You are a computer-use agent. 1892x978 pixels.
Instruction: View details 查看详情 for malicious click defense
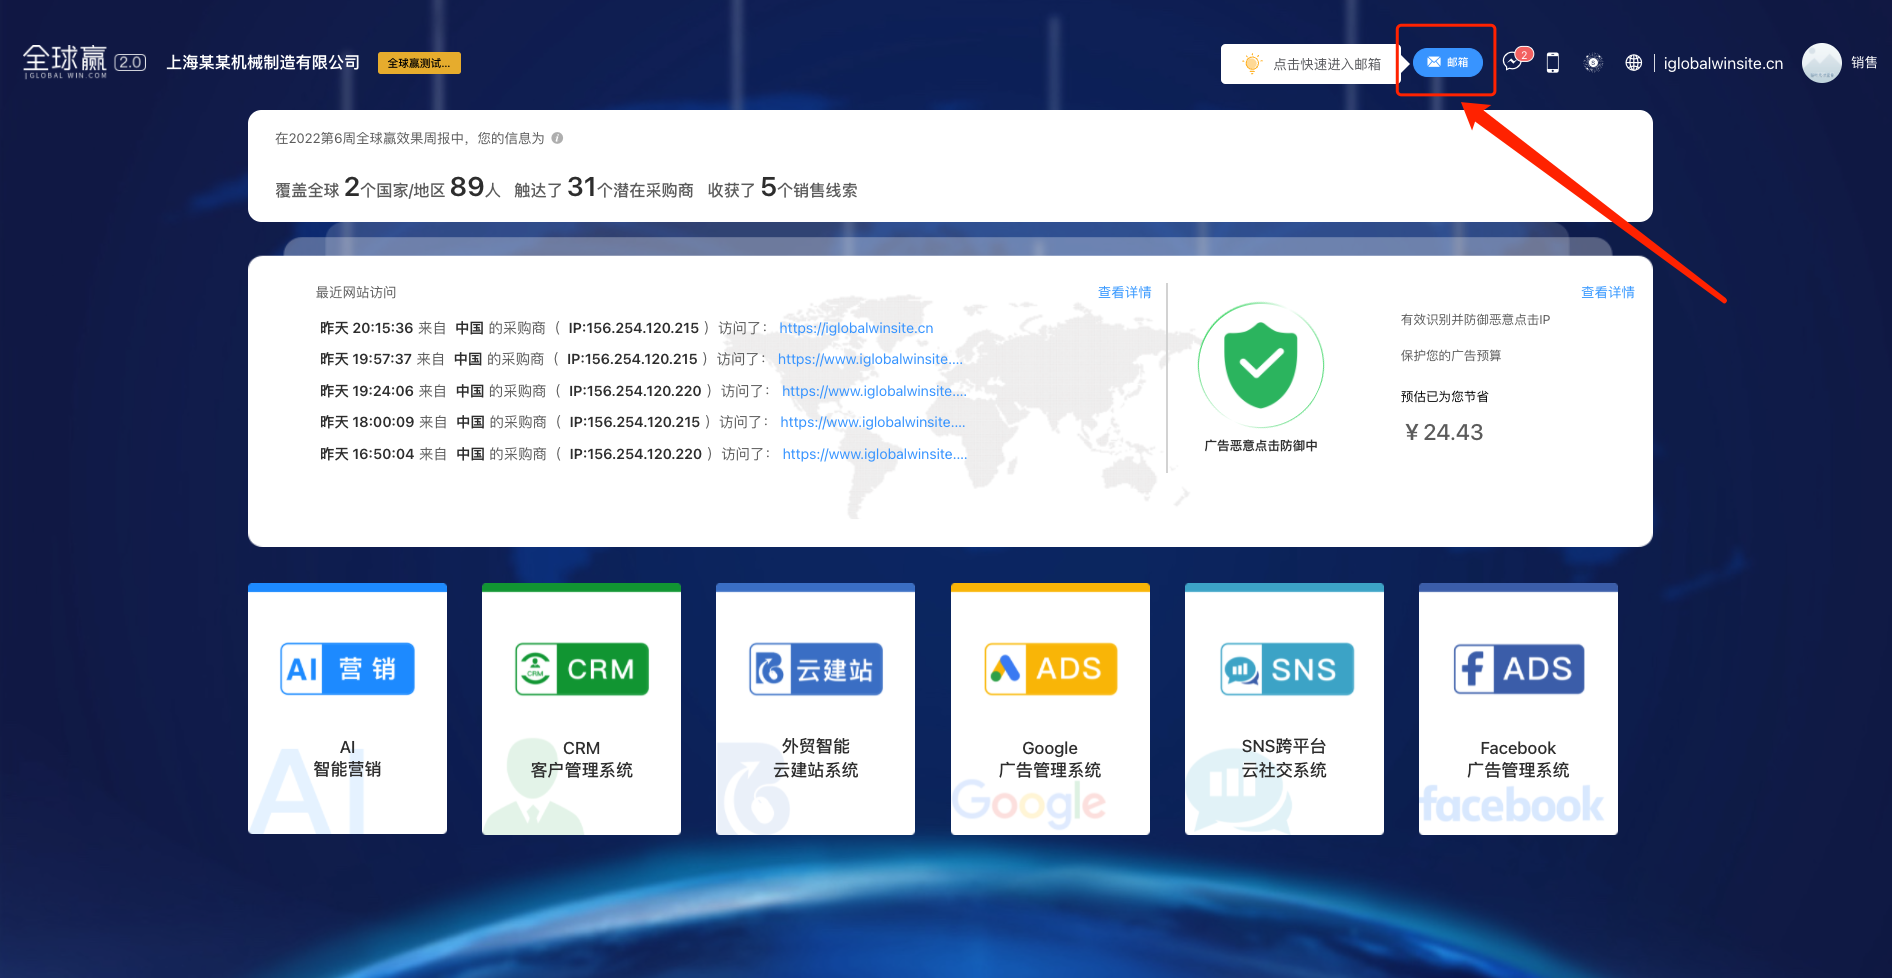coord(1607,292)
